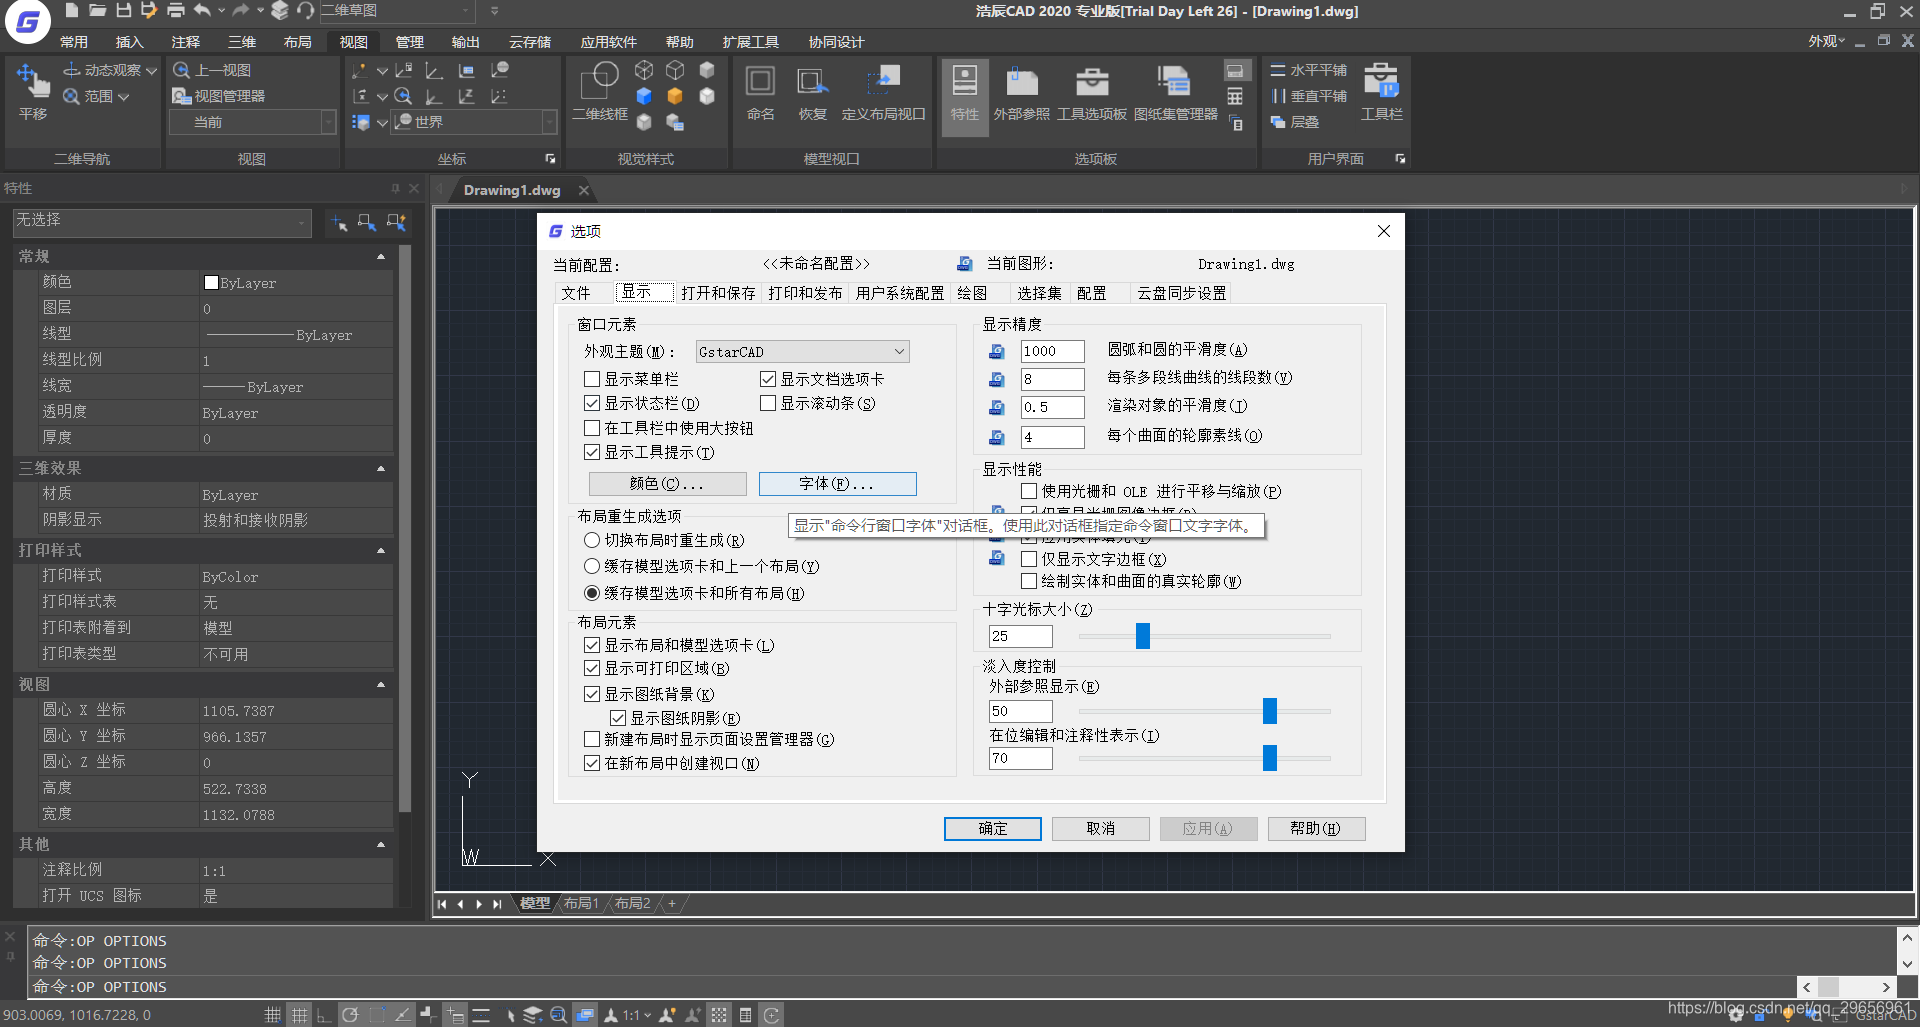The image size is (1920, 1027).
Task: Click the 圆弧和圆的平滑度 1000 field
Action: [x=1052, y=351]
